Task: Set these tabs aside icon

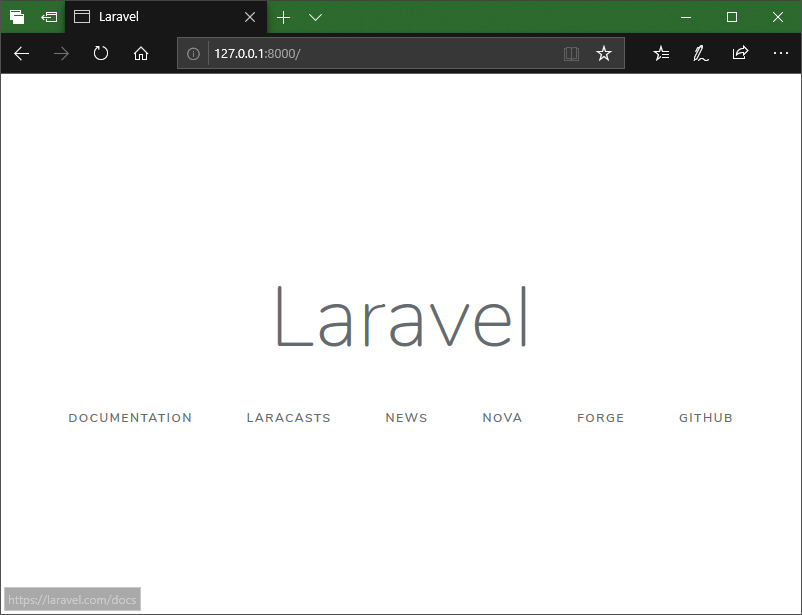Action: [49, 17]
